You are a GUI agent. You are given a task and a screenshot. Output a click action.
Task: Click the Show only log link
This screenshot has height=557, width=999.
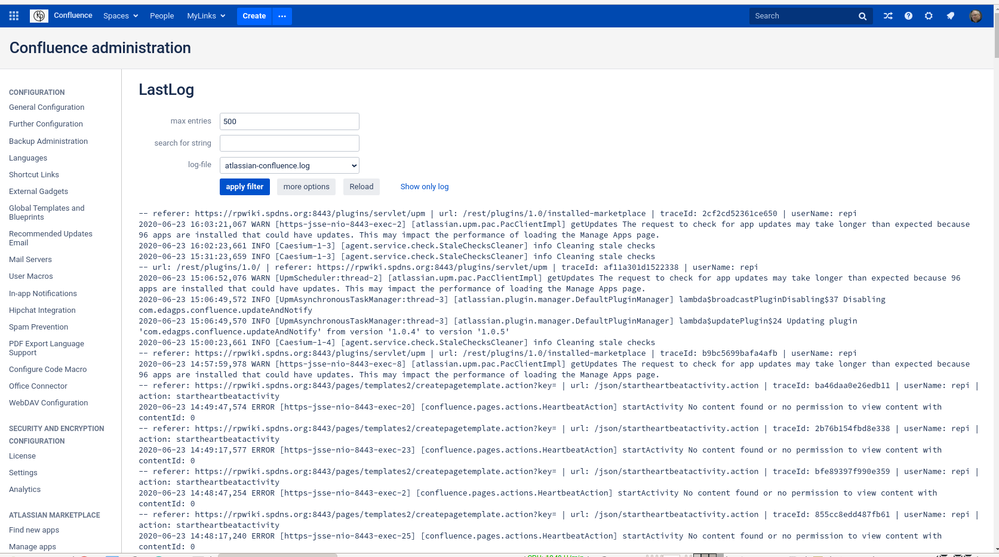[424, 187]
